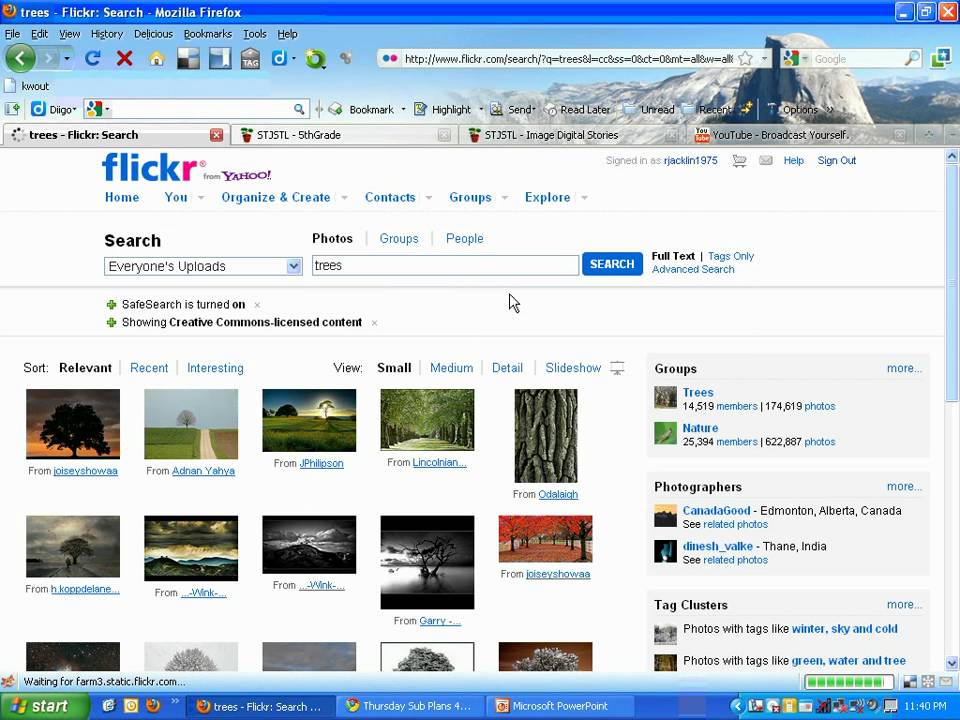Select Full Text search mode
The height and width of the screenshot is (720, 960).
tap(673, 256)
